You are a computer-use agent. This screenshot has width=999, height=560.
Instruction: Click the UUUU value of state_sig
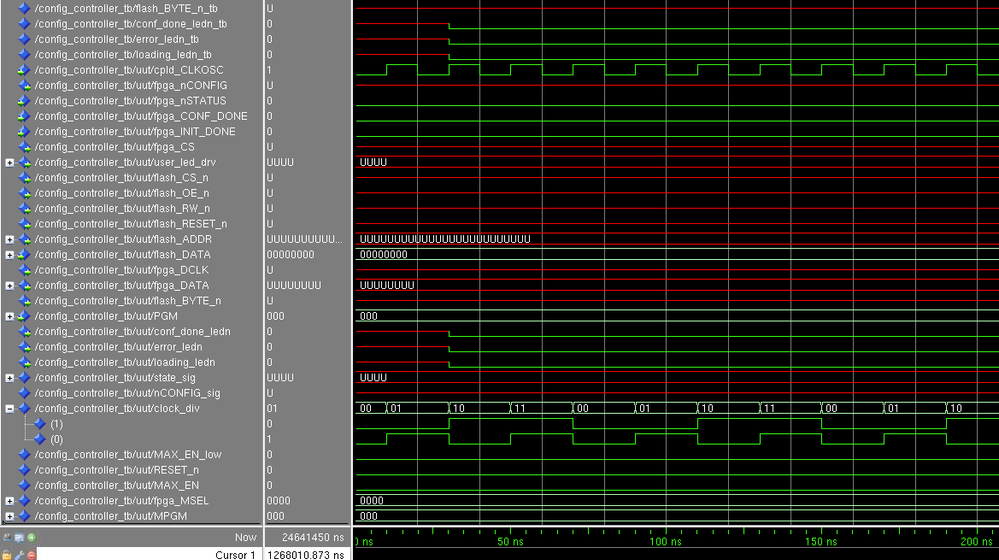point(280,378)
